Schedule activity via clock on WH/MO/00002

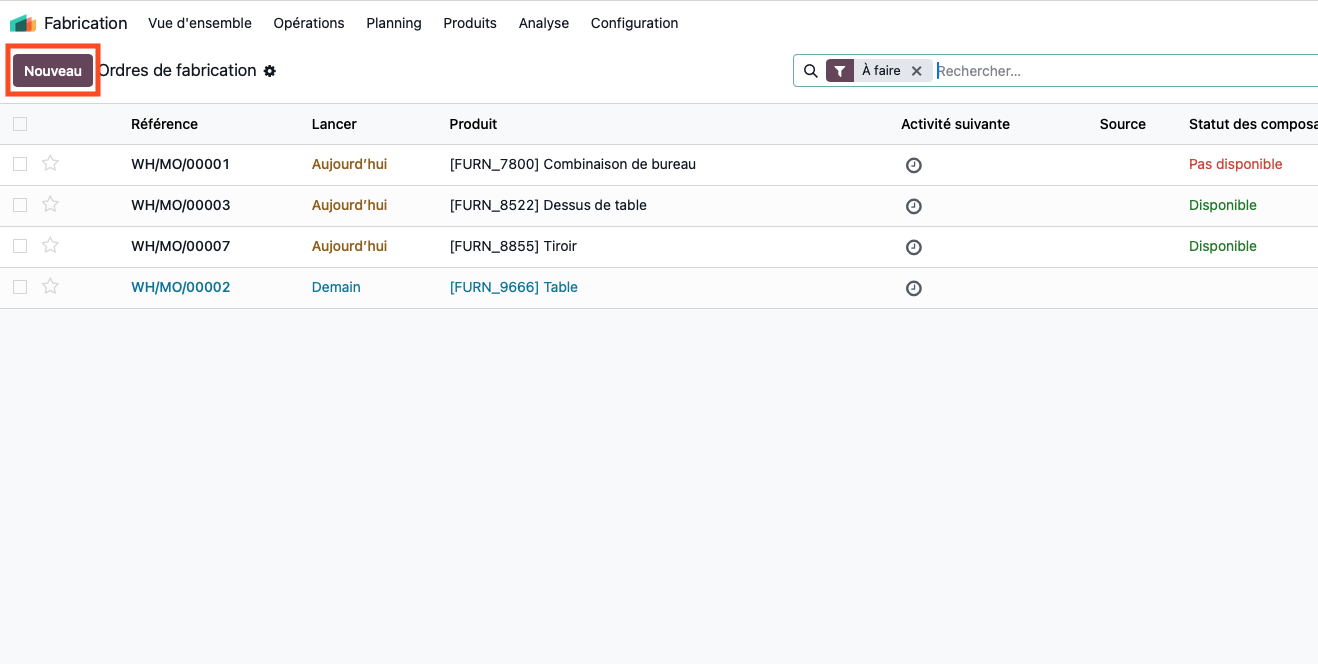913,288
